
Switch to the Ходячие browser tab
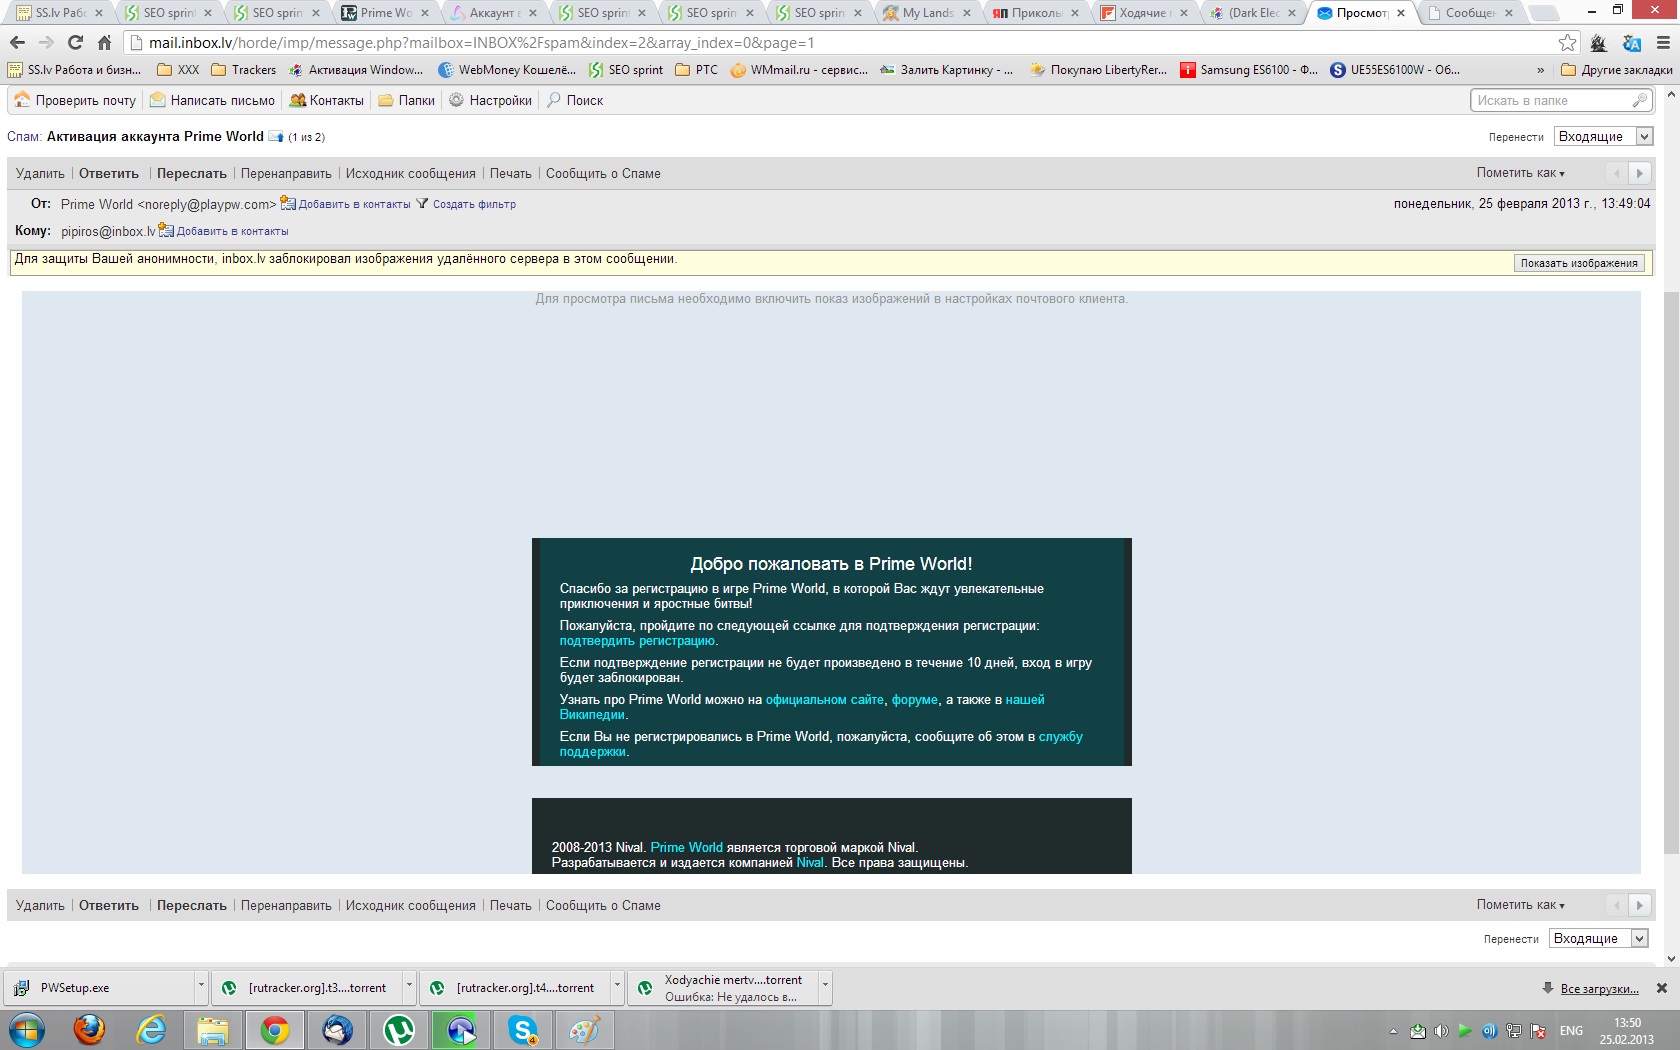[x=1144, y=13]
